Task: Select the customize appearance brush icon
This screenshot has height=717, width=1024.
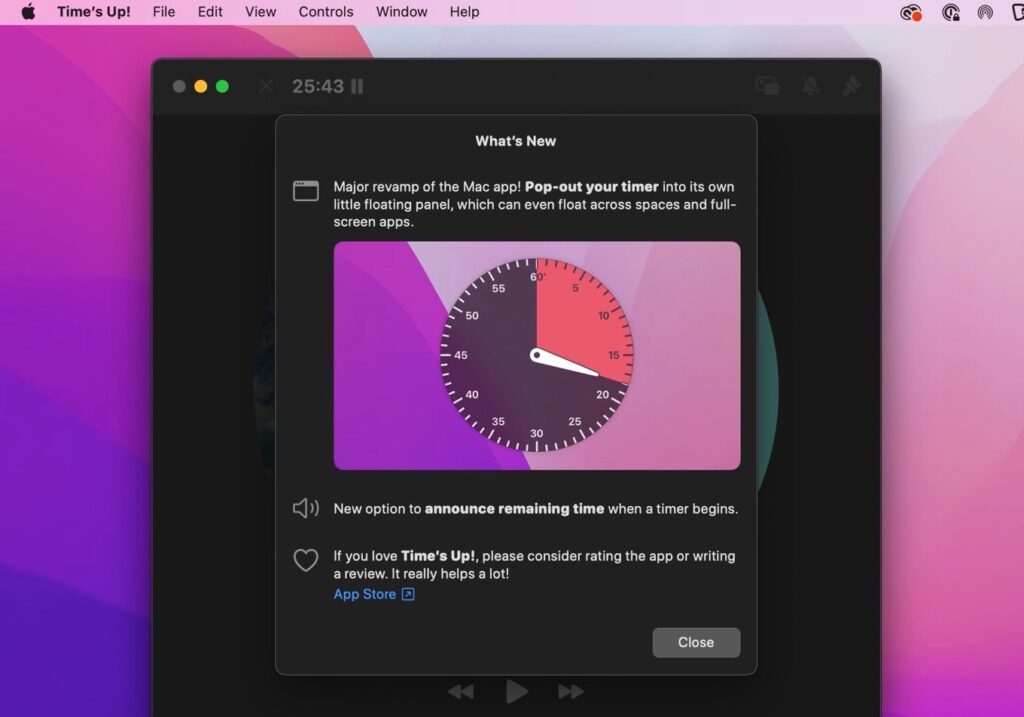Action: 851,86
